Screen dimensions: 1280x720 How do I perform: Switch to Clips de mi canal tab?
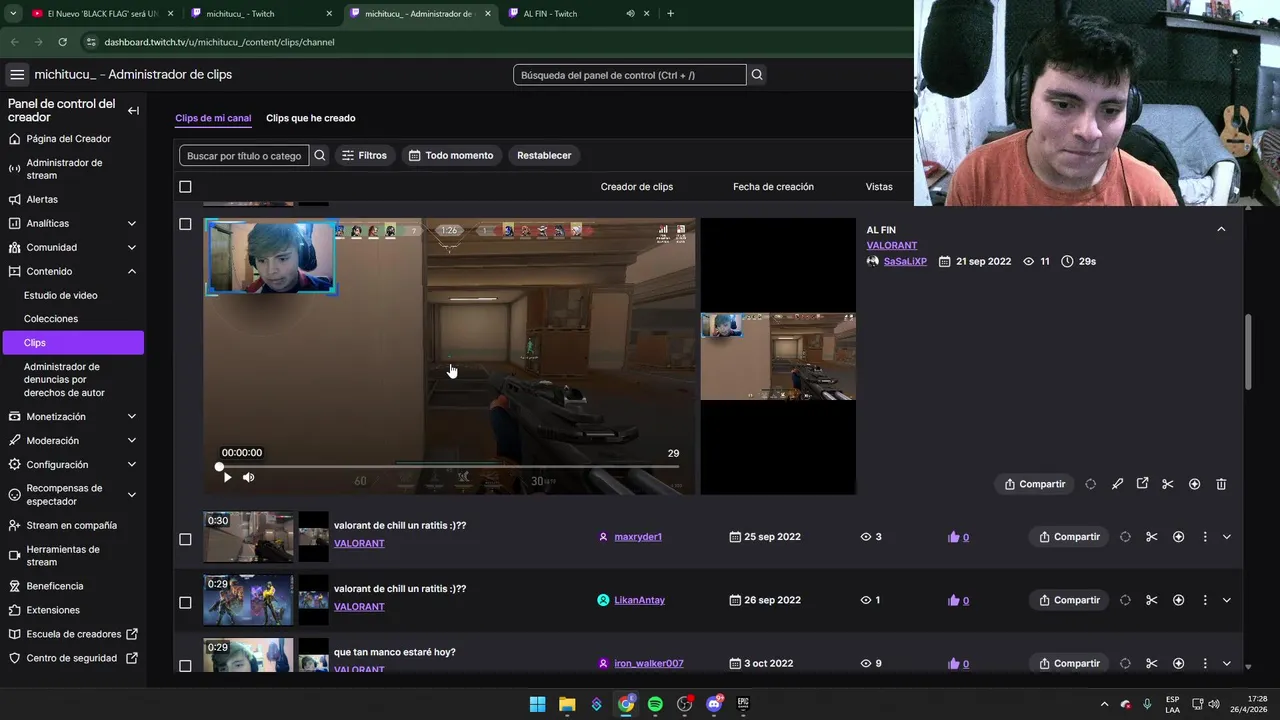(x=213, y=118)
